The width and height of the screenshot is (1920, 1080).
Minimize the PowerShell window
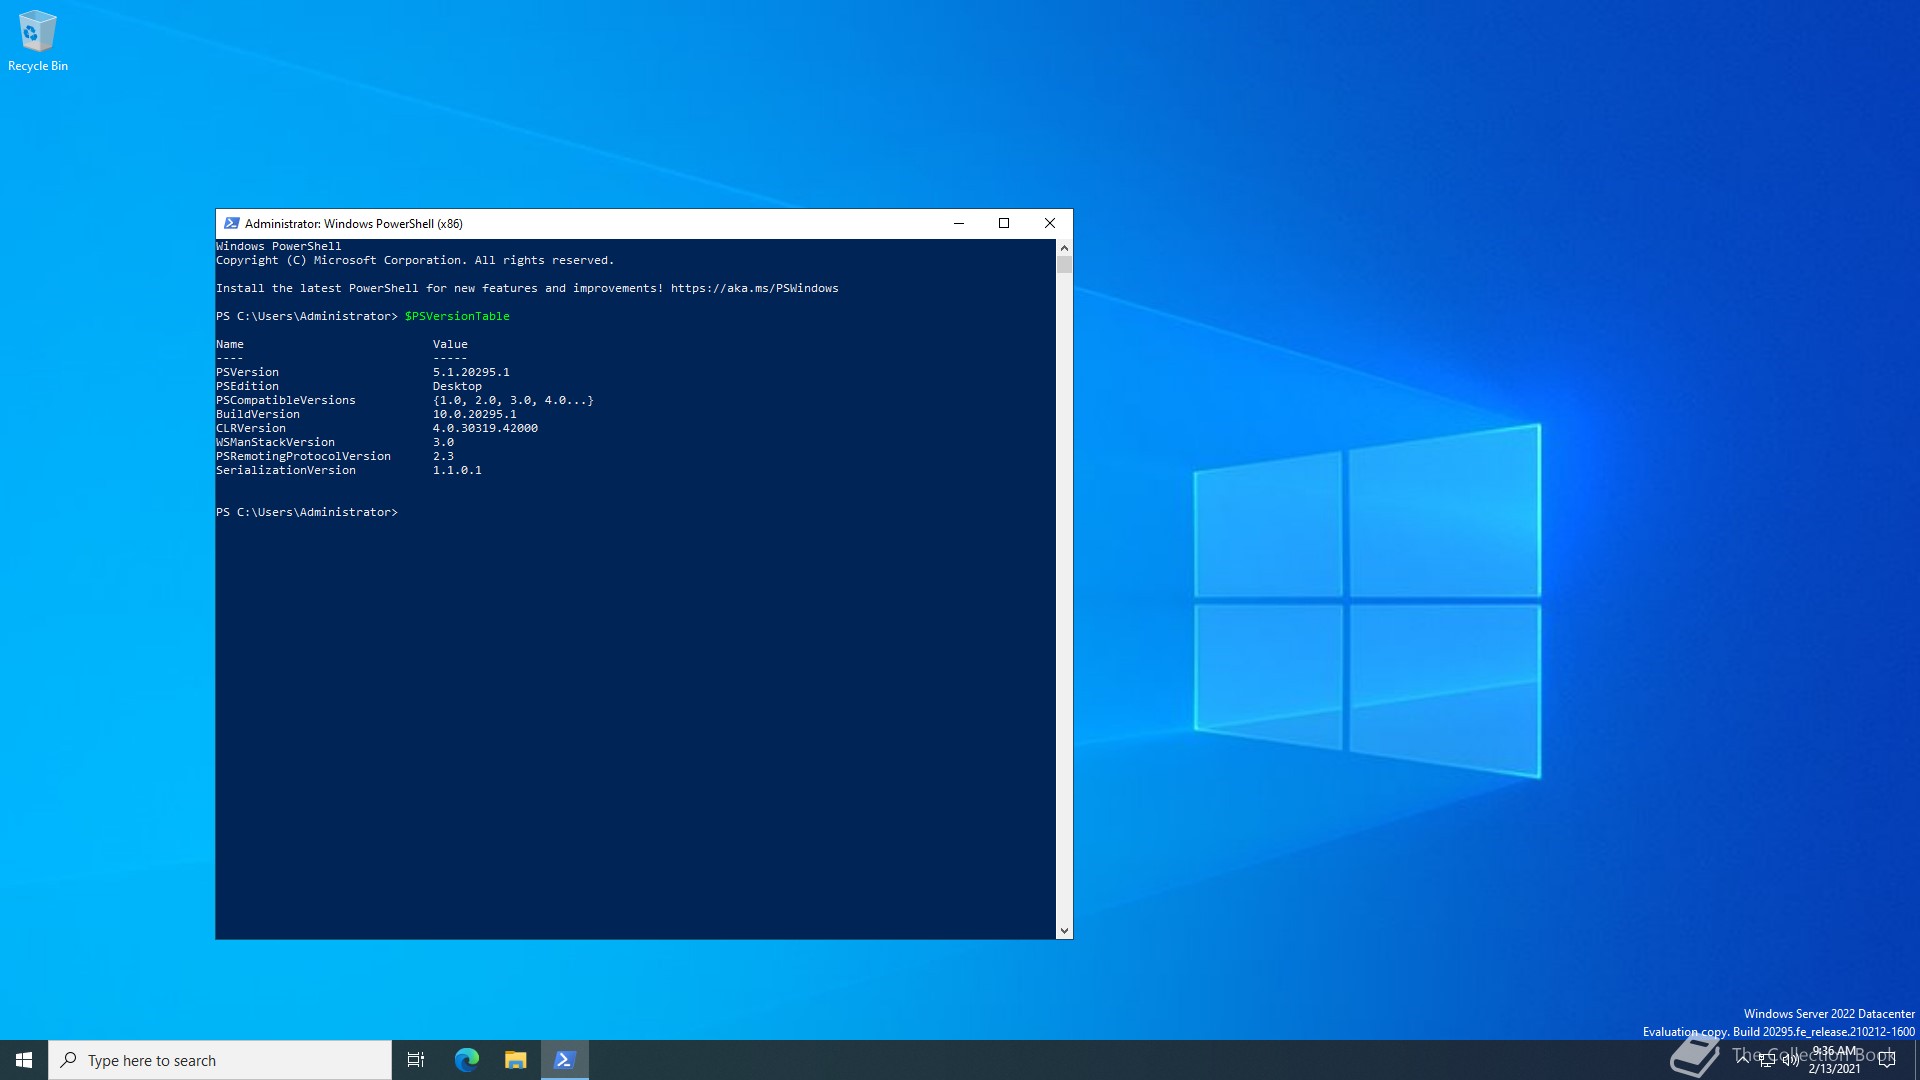[959, 223]
